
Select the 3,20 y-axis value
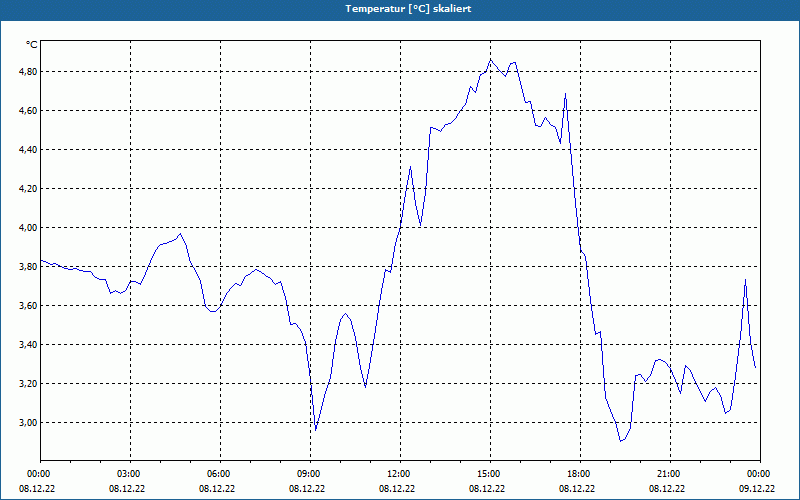(x=28, y=384)
